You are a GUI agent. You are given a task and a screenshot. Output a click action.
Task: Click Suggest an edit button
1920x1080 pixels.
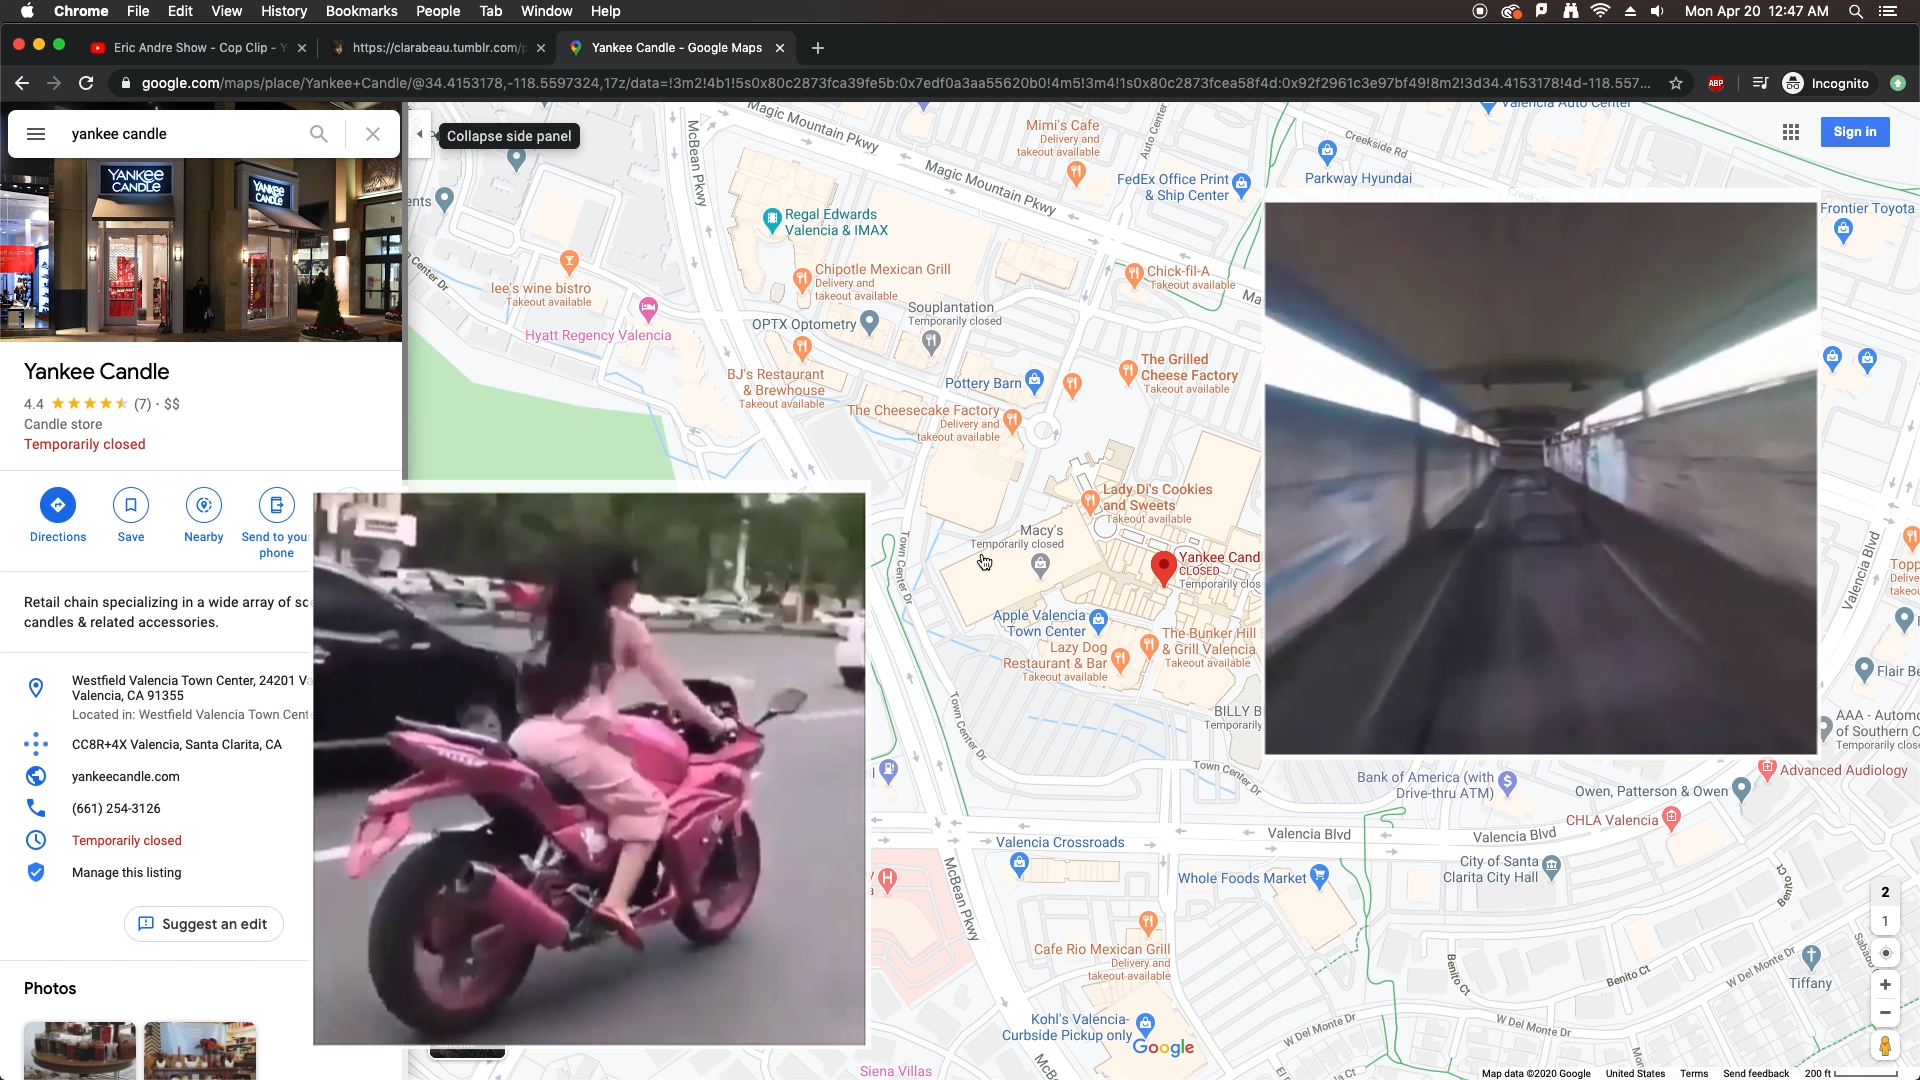(x=204, y=924)
